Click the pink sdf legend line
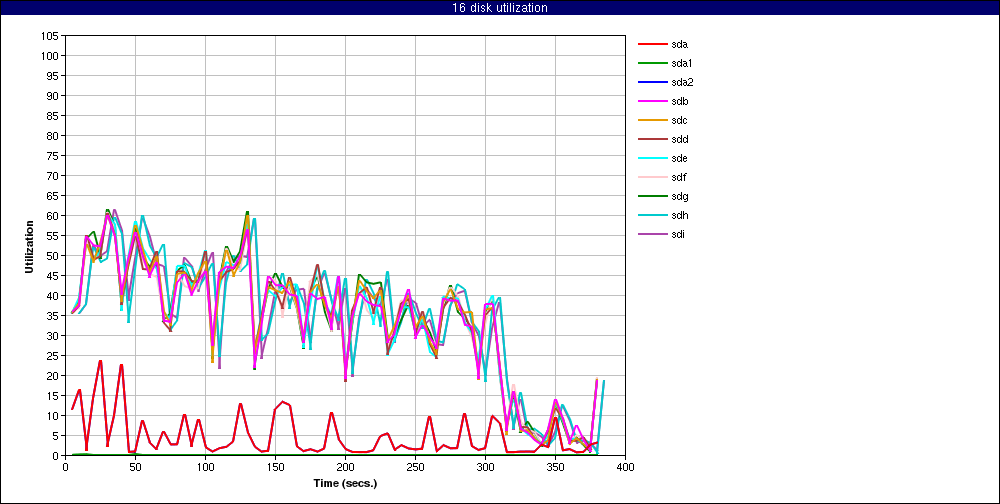 coord(652,177)
